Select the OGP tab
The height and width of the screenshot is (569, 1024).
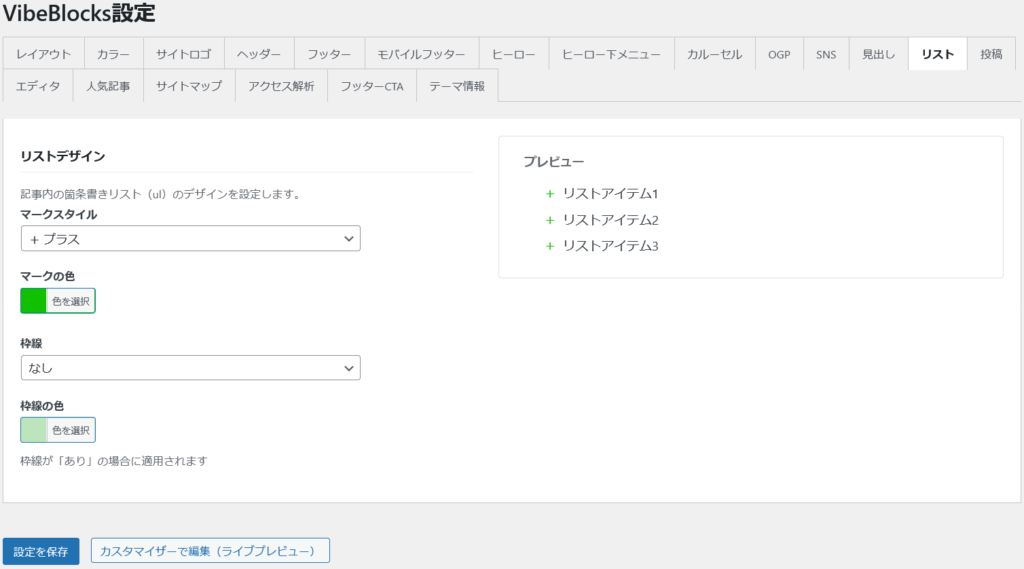click(779, 54)
